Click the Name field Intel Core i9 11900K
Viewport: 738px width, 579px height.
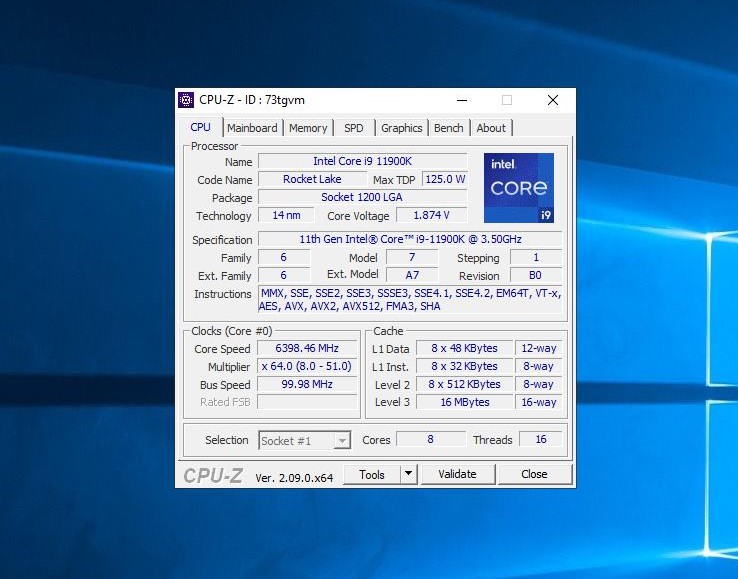362,161
